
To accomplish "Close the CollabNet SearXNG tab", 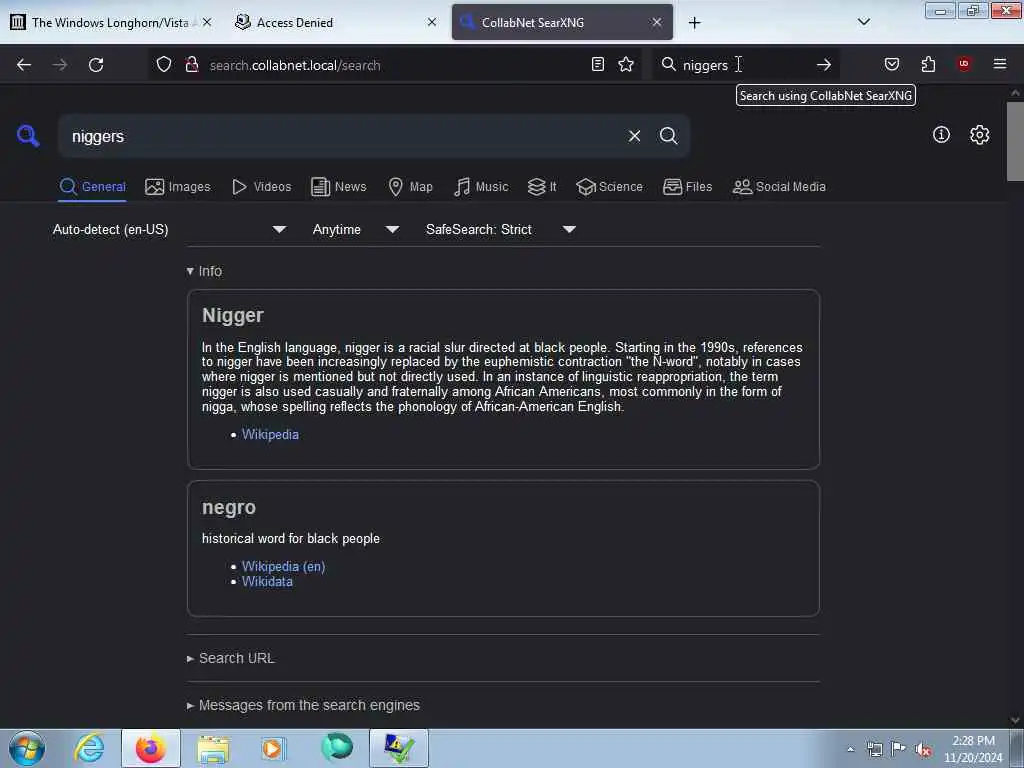I will click(x=657, y=22).
